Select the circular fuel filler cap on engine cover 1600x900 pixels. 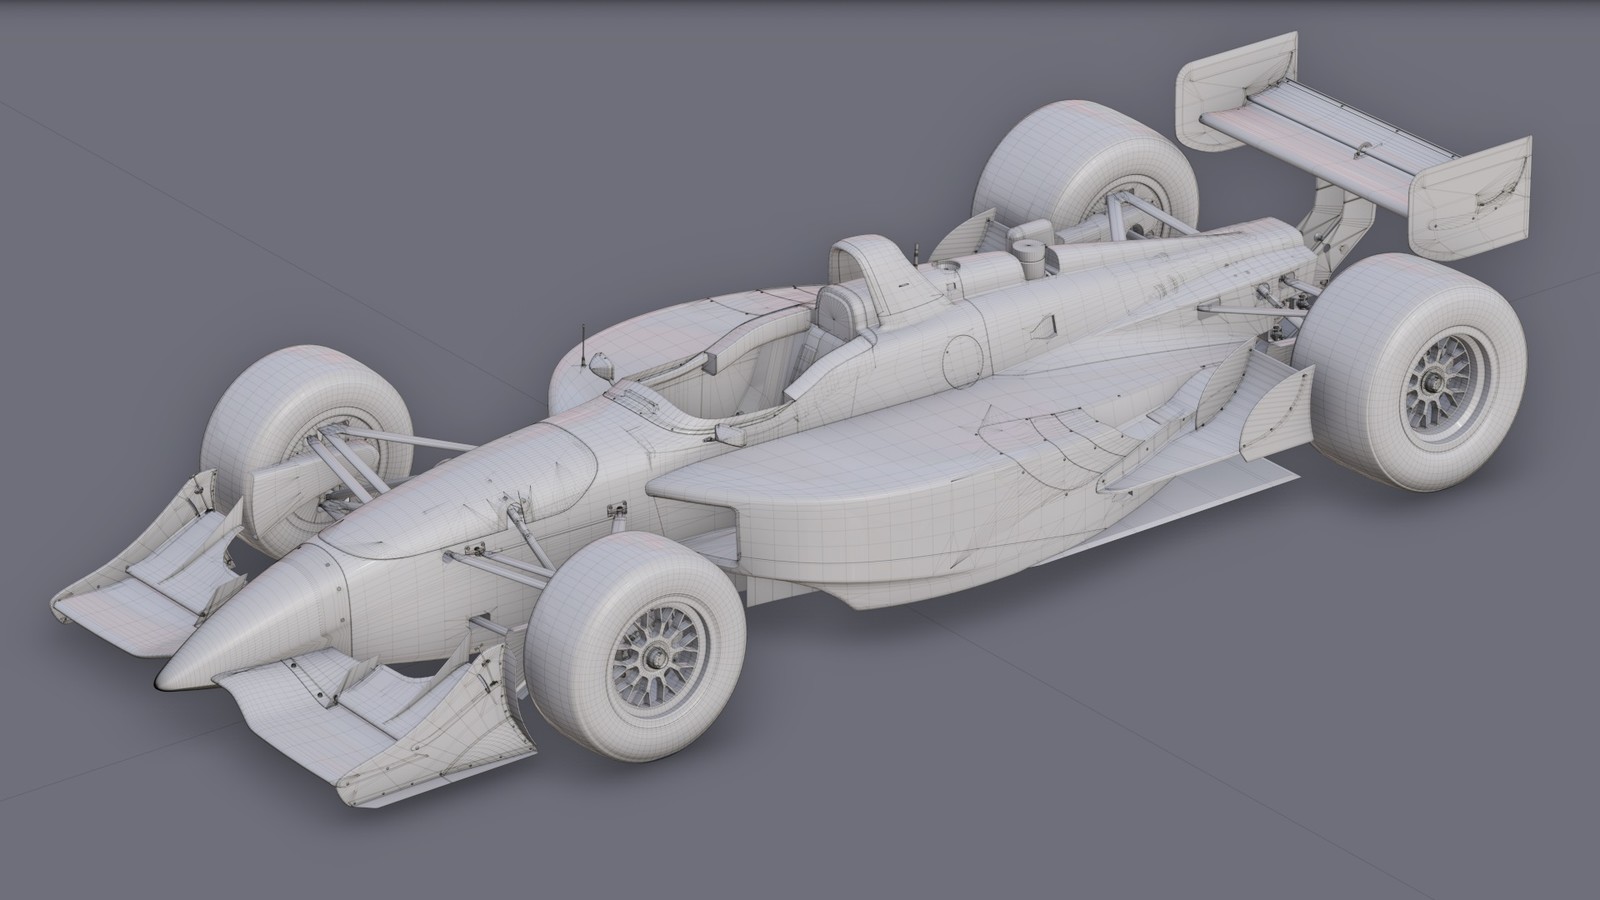[x=964, y=360]
